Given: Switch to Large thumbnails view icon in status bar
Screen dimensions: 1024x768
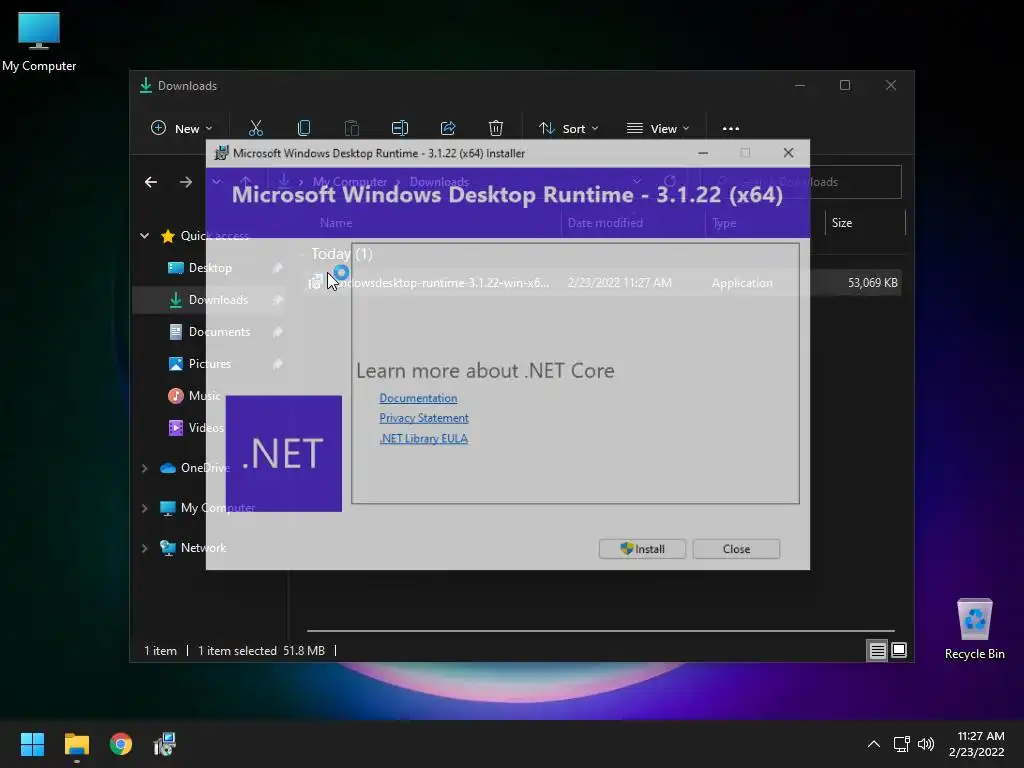Looking at the screenshot, I should point(899,650).
